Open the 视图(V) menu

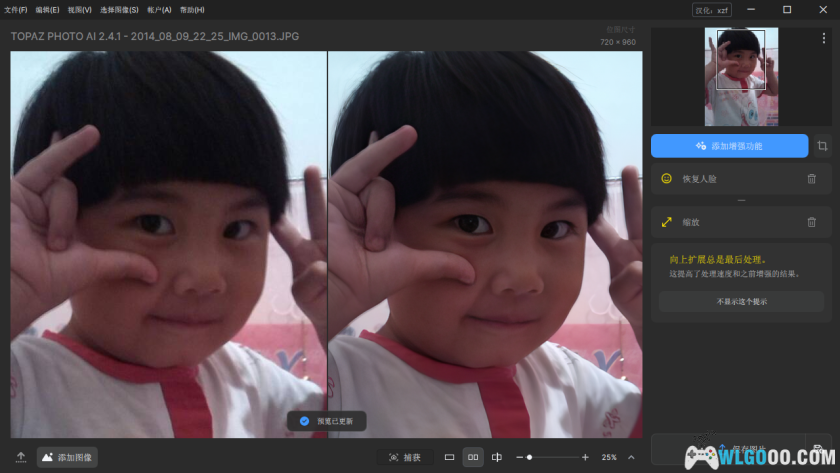79,10
